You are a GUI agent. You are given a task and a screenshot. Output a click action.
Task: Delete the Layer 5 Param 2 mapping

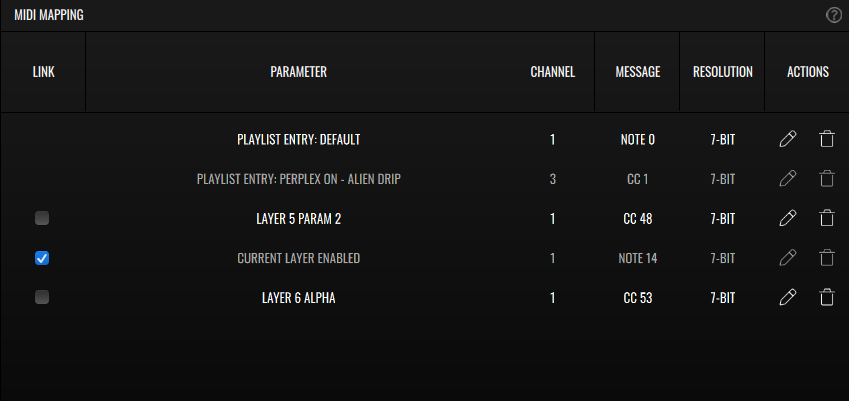826,219
